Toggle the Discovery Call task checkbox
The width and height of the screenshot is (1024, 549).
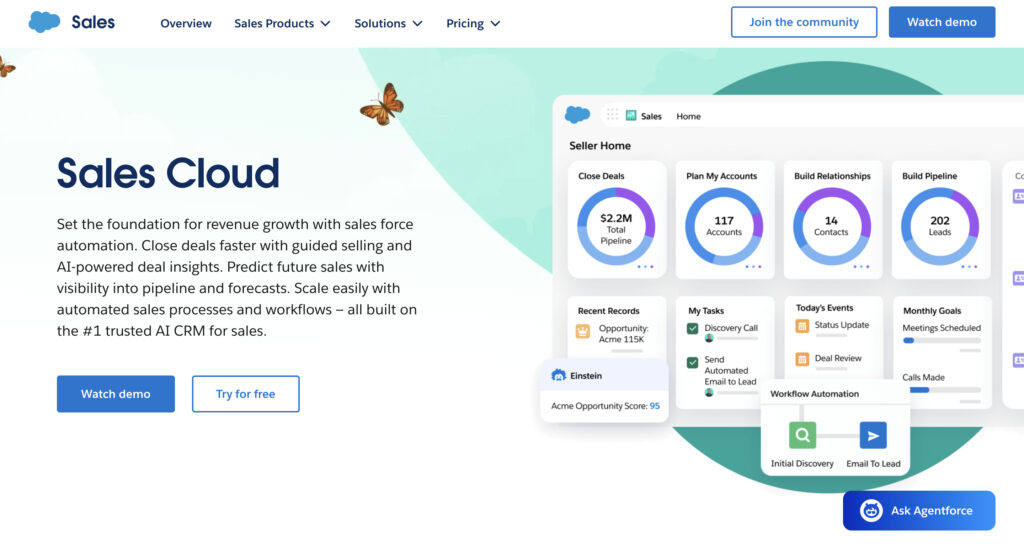pyautogui.click(x=692, y=328)
